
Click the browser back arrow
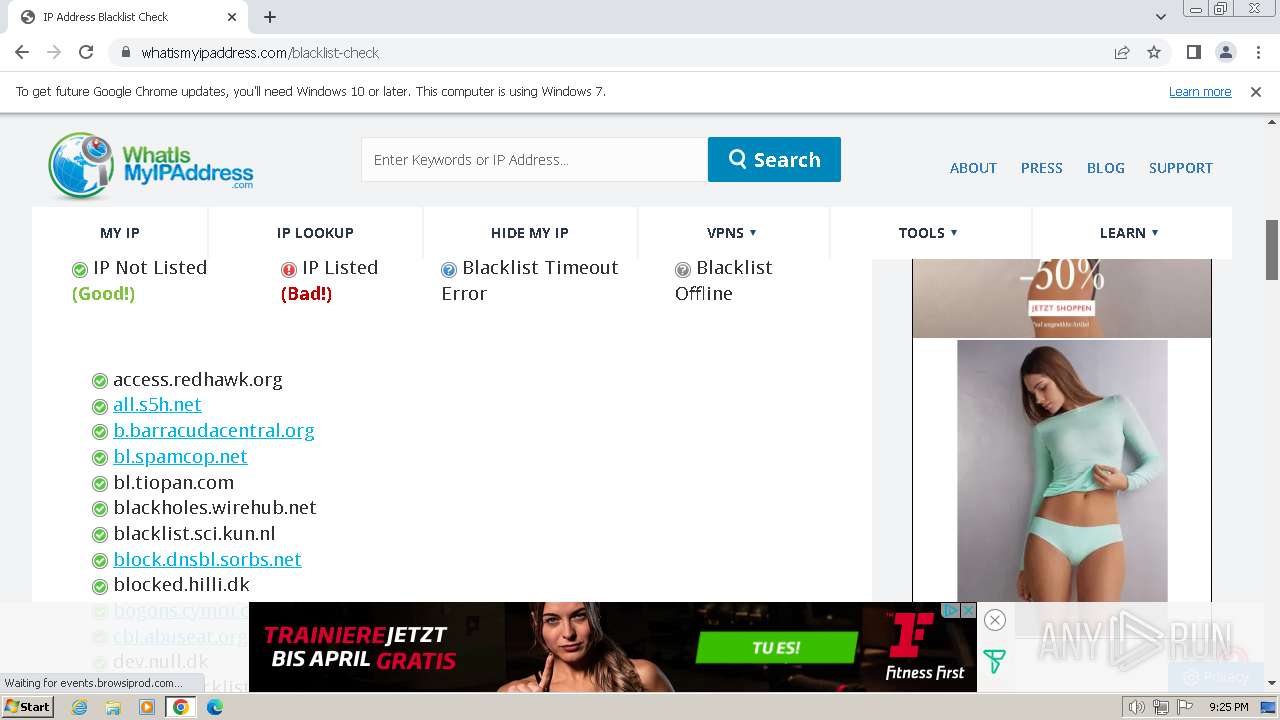(22, 52)
